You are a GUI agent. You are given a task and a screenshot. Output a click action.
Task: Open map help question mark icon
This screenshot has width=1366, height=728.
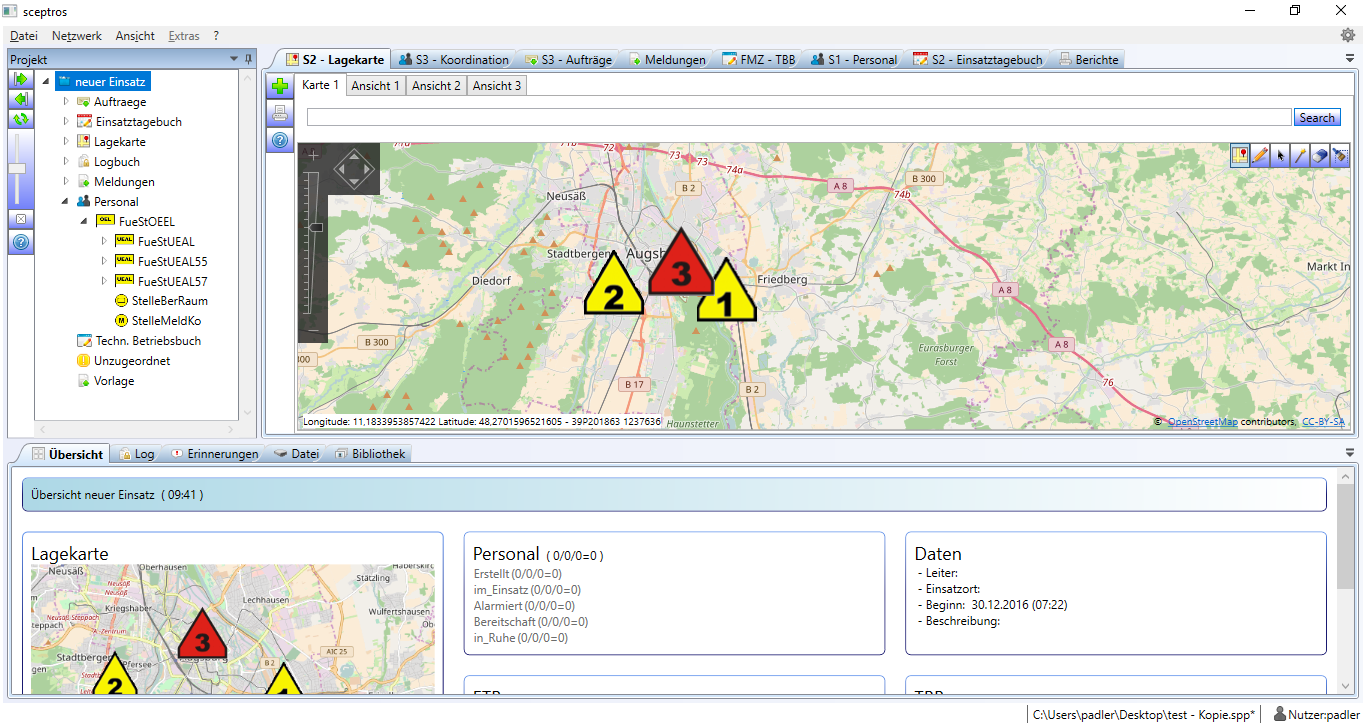coord(280,140)
